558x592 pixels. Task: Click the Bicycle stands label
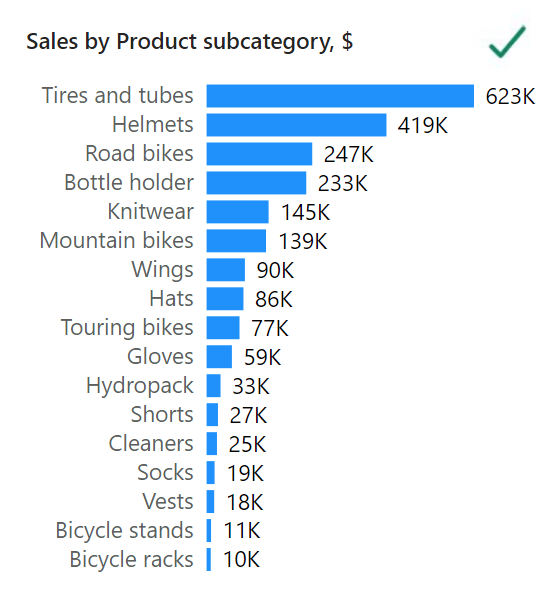pyautogui.click(x=125, y=530)
